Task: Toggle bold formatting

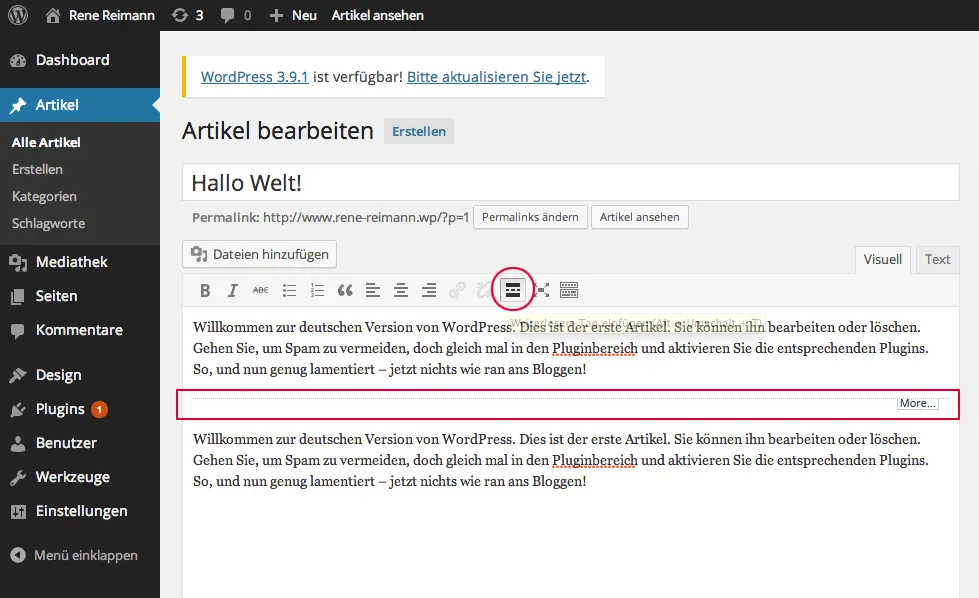Action: pyautogui.click(x=205, y=290)
